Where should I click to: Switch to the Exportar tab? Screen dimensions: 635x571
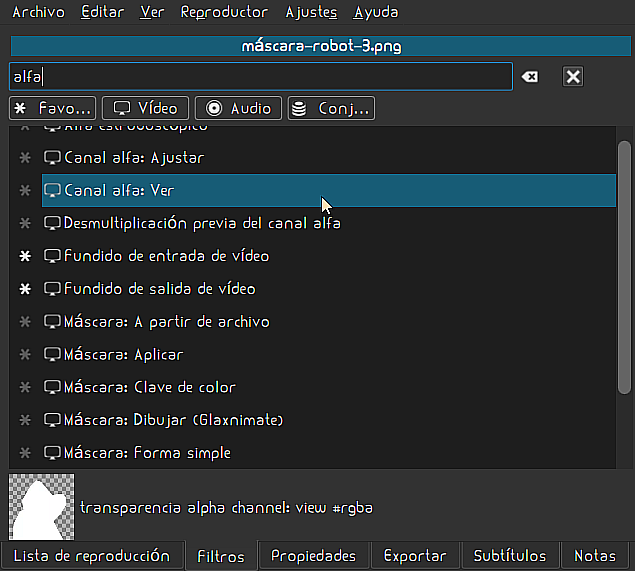(415, 556)
